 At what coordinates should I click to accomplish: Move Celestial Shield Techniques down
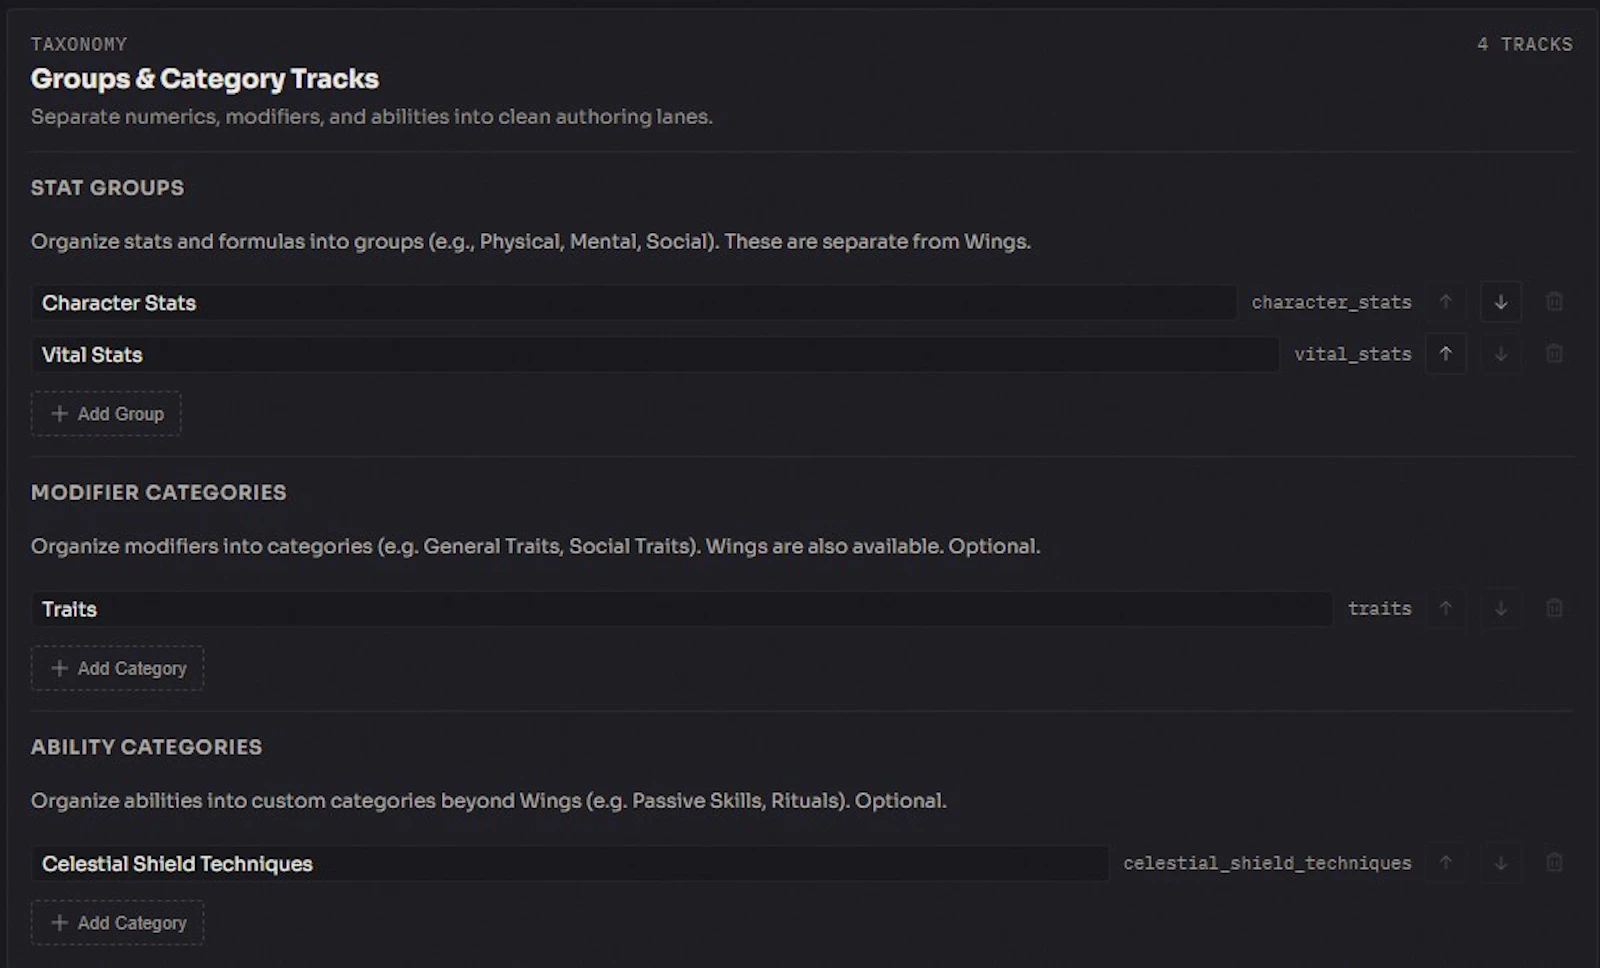click(1500, 863)
